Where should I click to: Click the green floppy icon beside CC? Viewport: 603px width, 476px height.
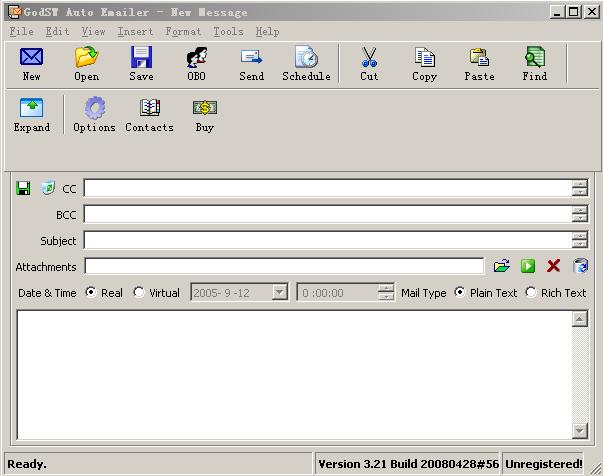click(23, 188)
